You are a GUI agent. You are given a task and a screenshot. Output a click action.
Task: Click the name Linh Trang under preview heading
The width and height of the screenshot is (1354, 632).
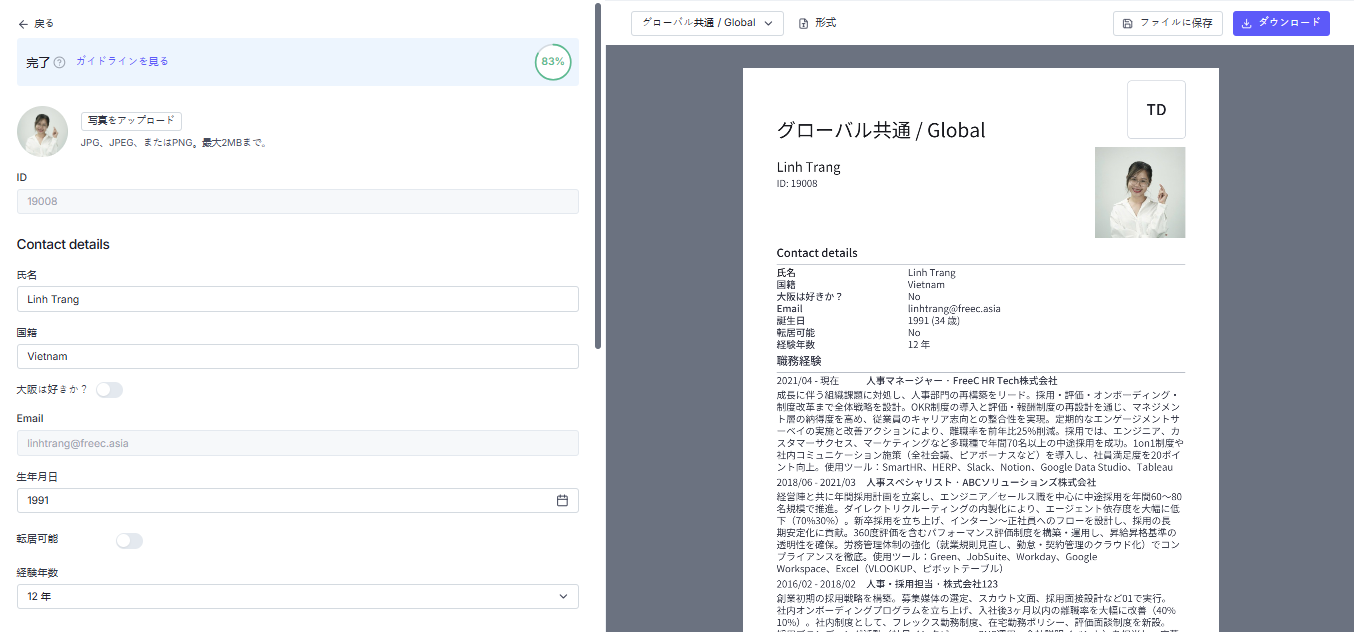click(808, 167)
